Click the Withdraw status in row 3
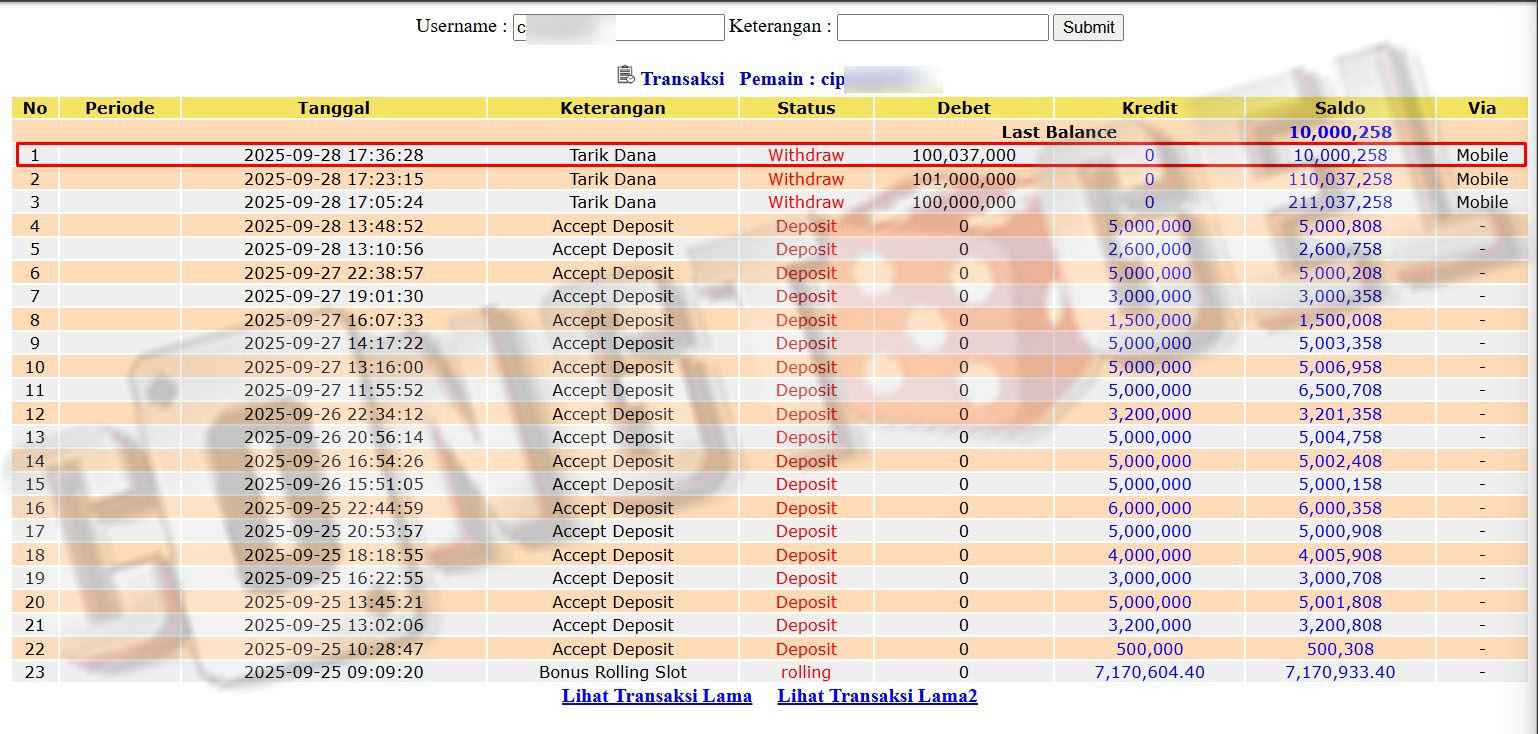Screen dimensions: 1538x734 click(805, 202)
